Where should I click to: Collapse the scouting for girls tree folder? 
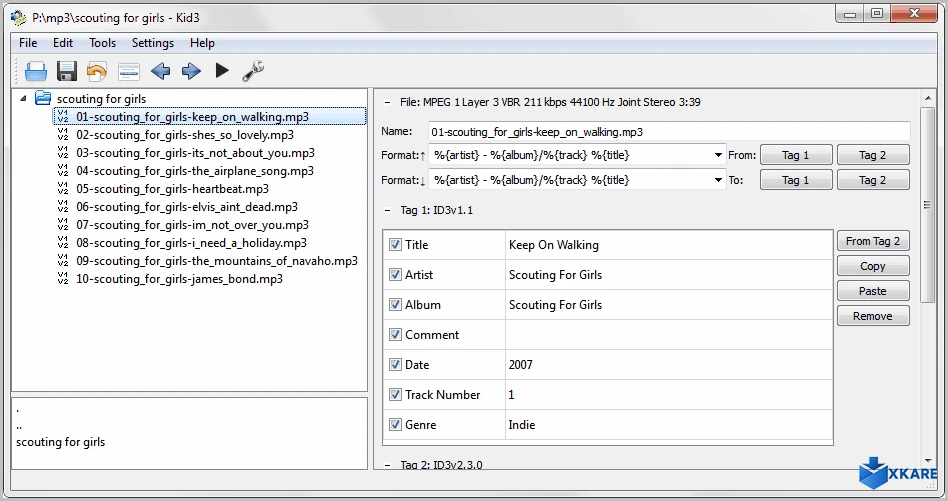23,98
